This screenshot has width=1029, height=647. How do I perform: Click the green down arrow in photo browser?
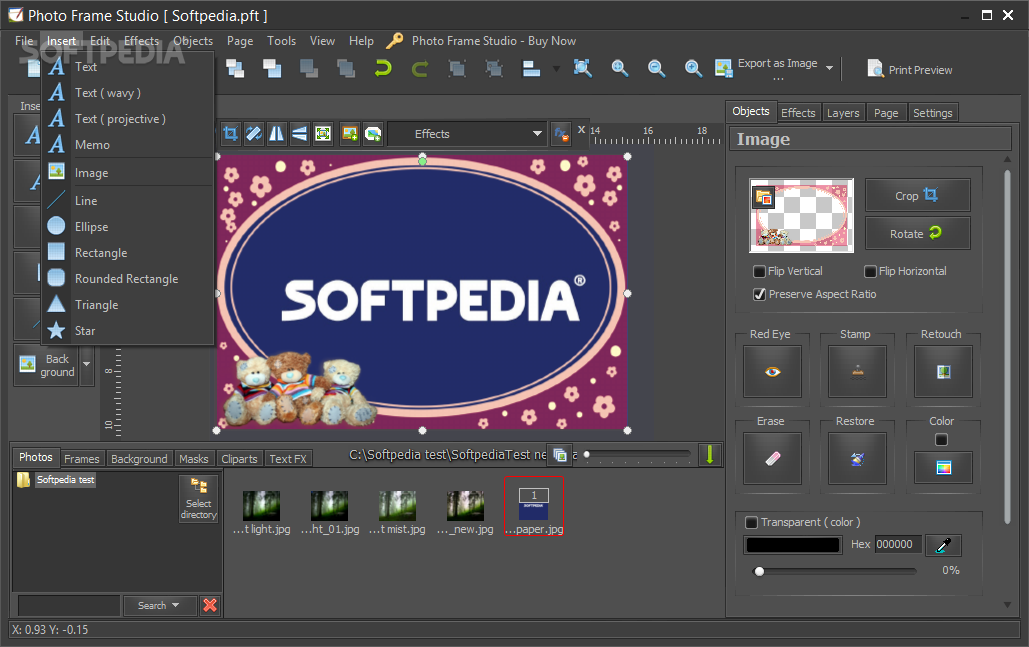[x=709, y=454]
